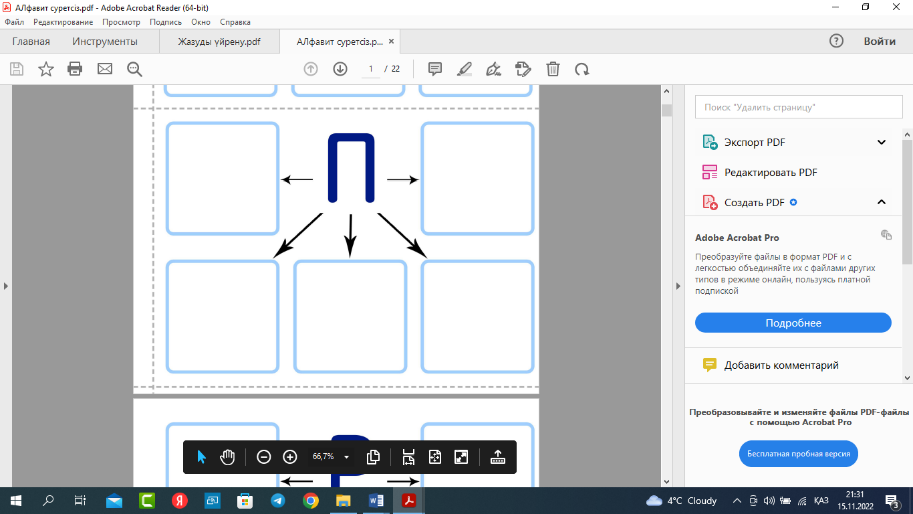
Task: Select the hand pan tool
Action: click(x=228, y=457)
